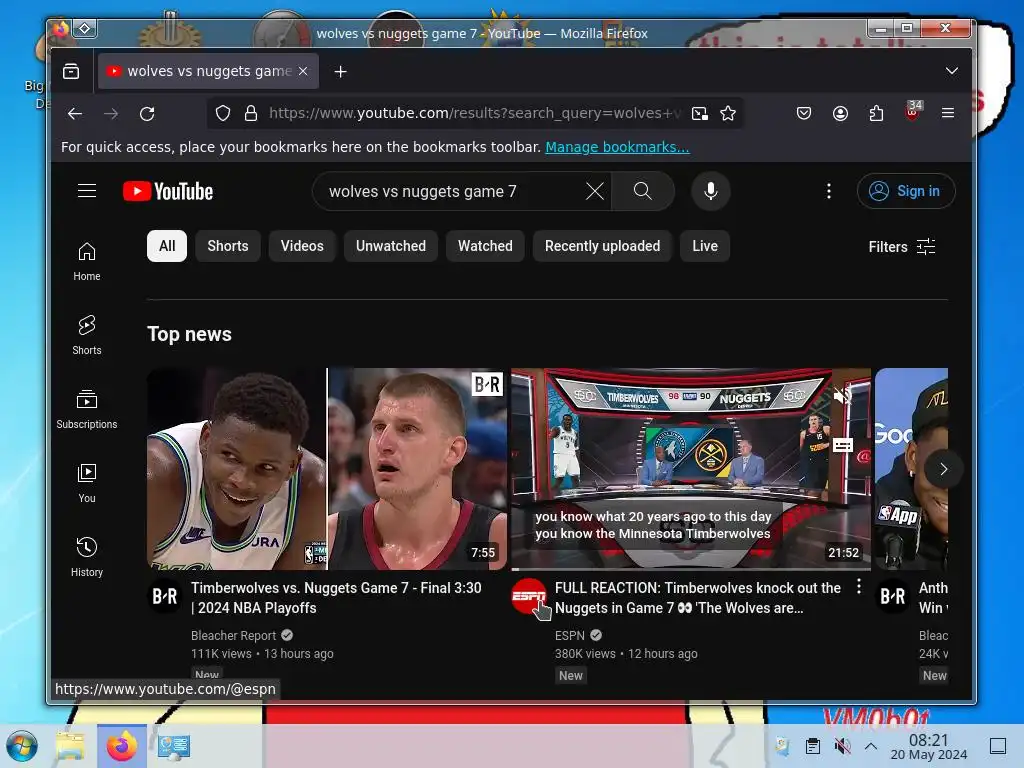This screenshot has height=768, width=1024.
Task: Open the Manage bookmarks link
Action: click(617, 147)
